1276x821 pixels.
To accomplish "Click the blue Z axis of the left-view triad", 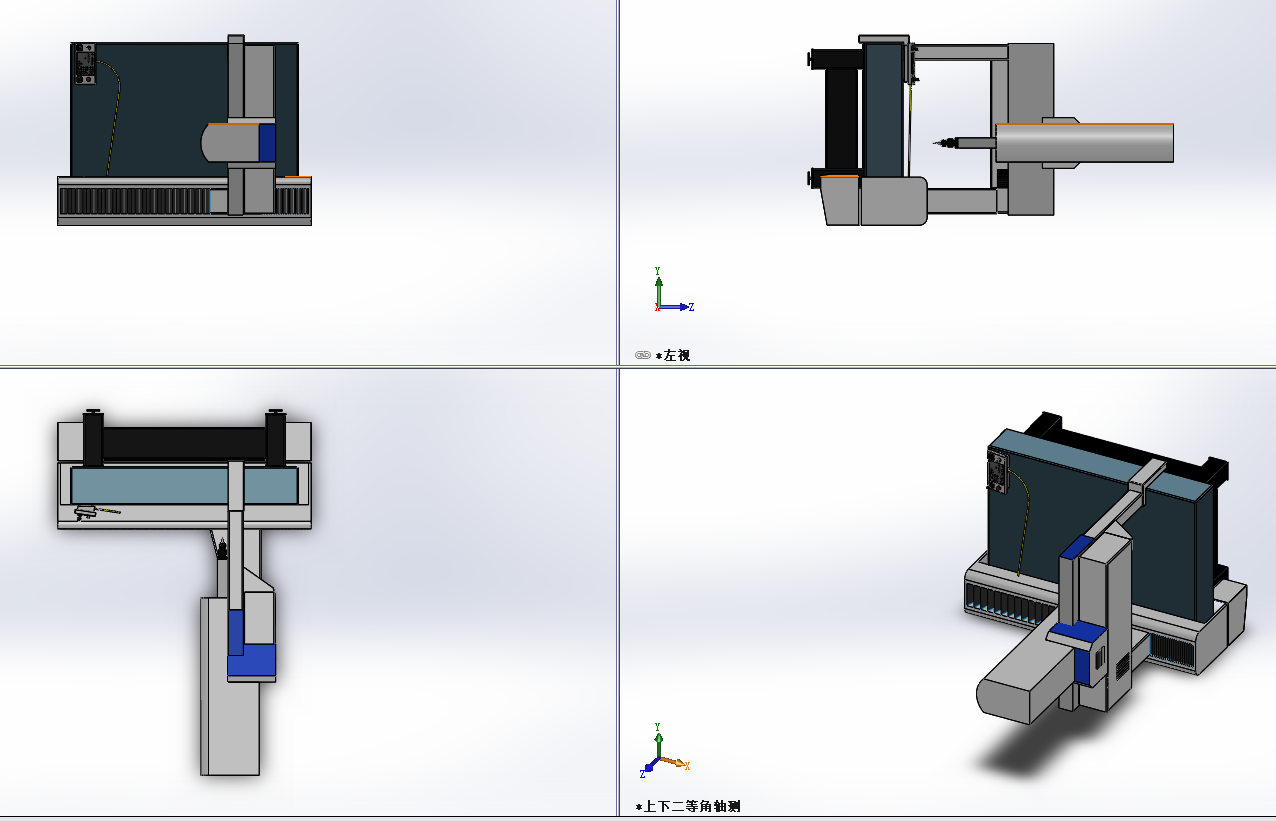I will coord(675,307).
